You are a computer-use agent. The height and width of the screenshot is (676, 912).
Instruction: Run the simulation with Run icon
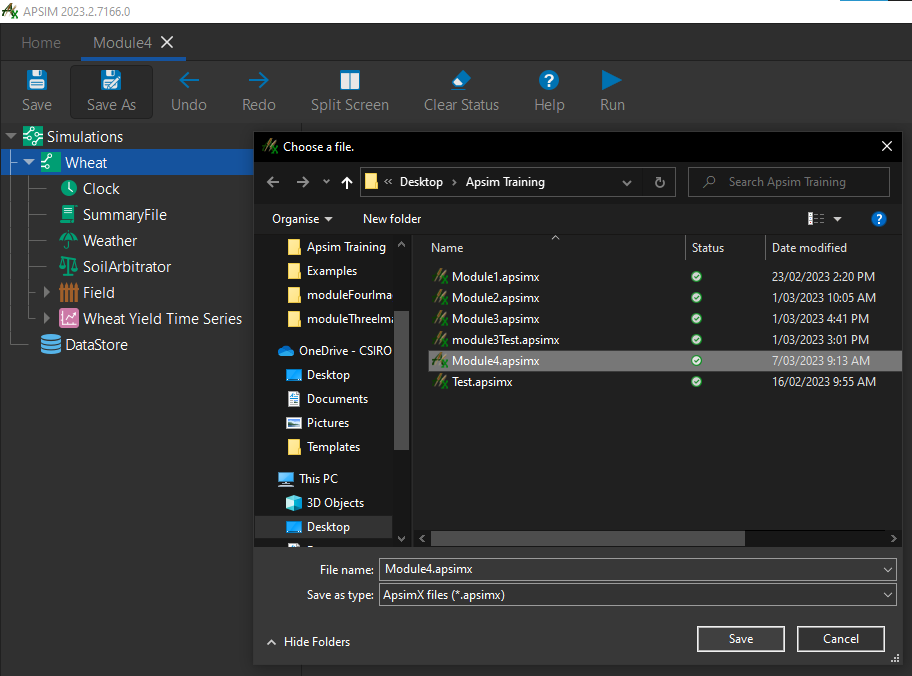(612, 80)
